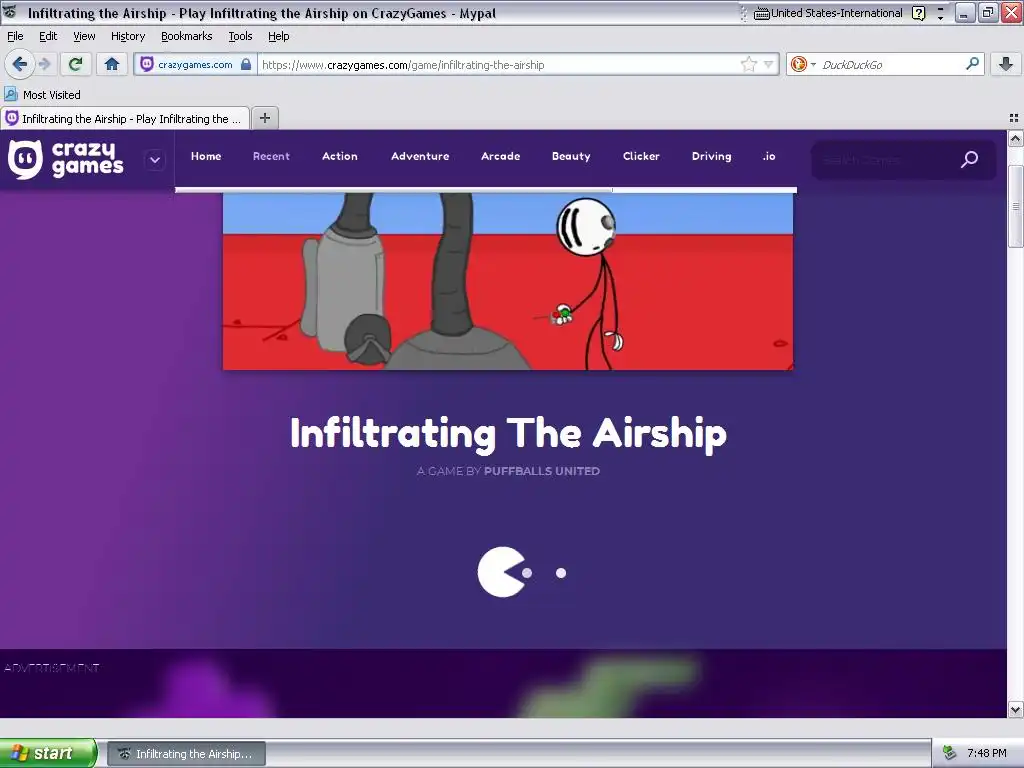Viewport: 1024px width, 768px height.
Task: Open the URL history dropdown arrow
Action: (x=769, y=64)
